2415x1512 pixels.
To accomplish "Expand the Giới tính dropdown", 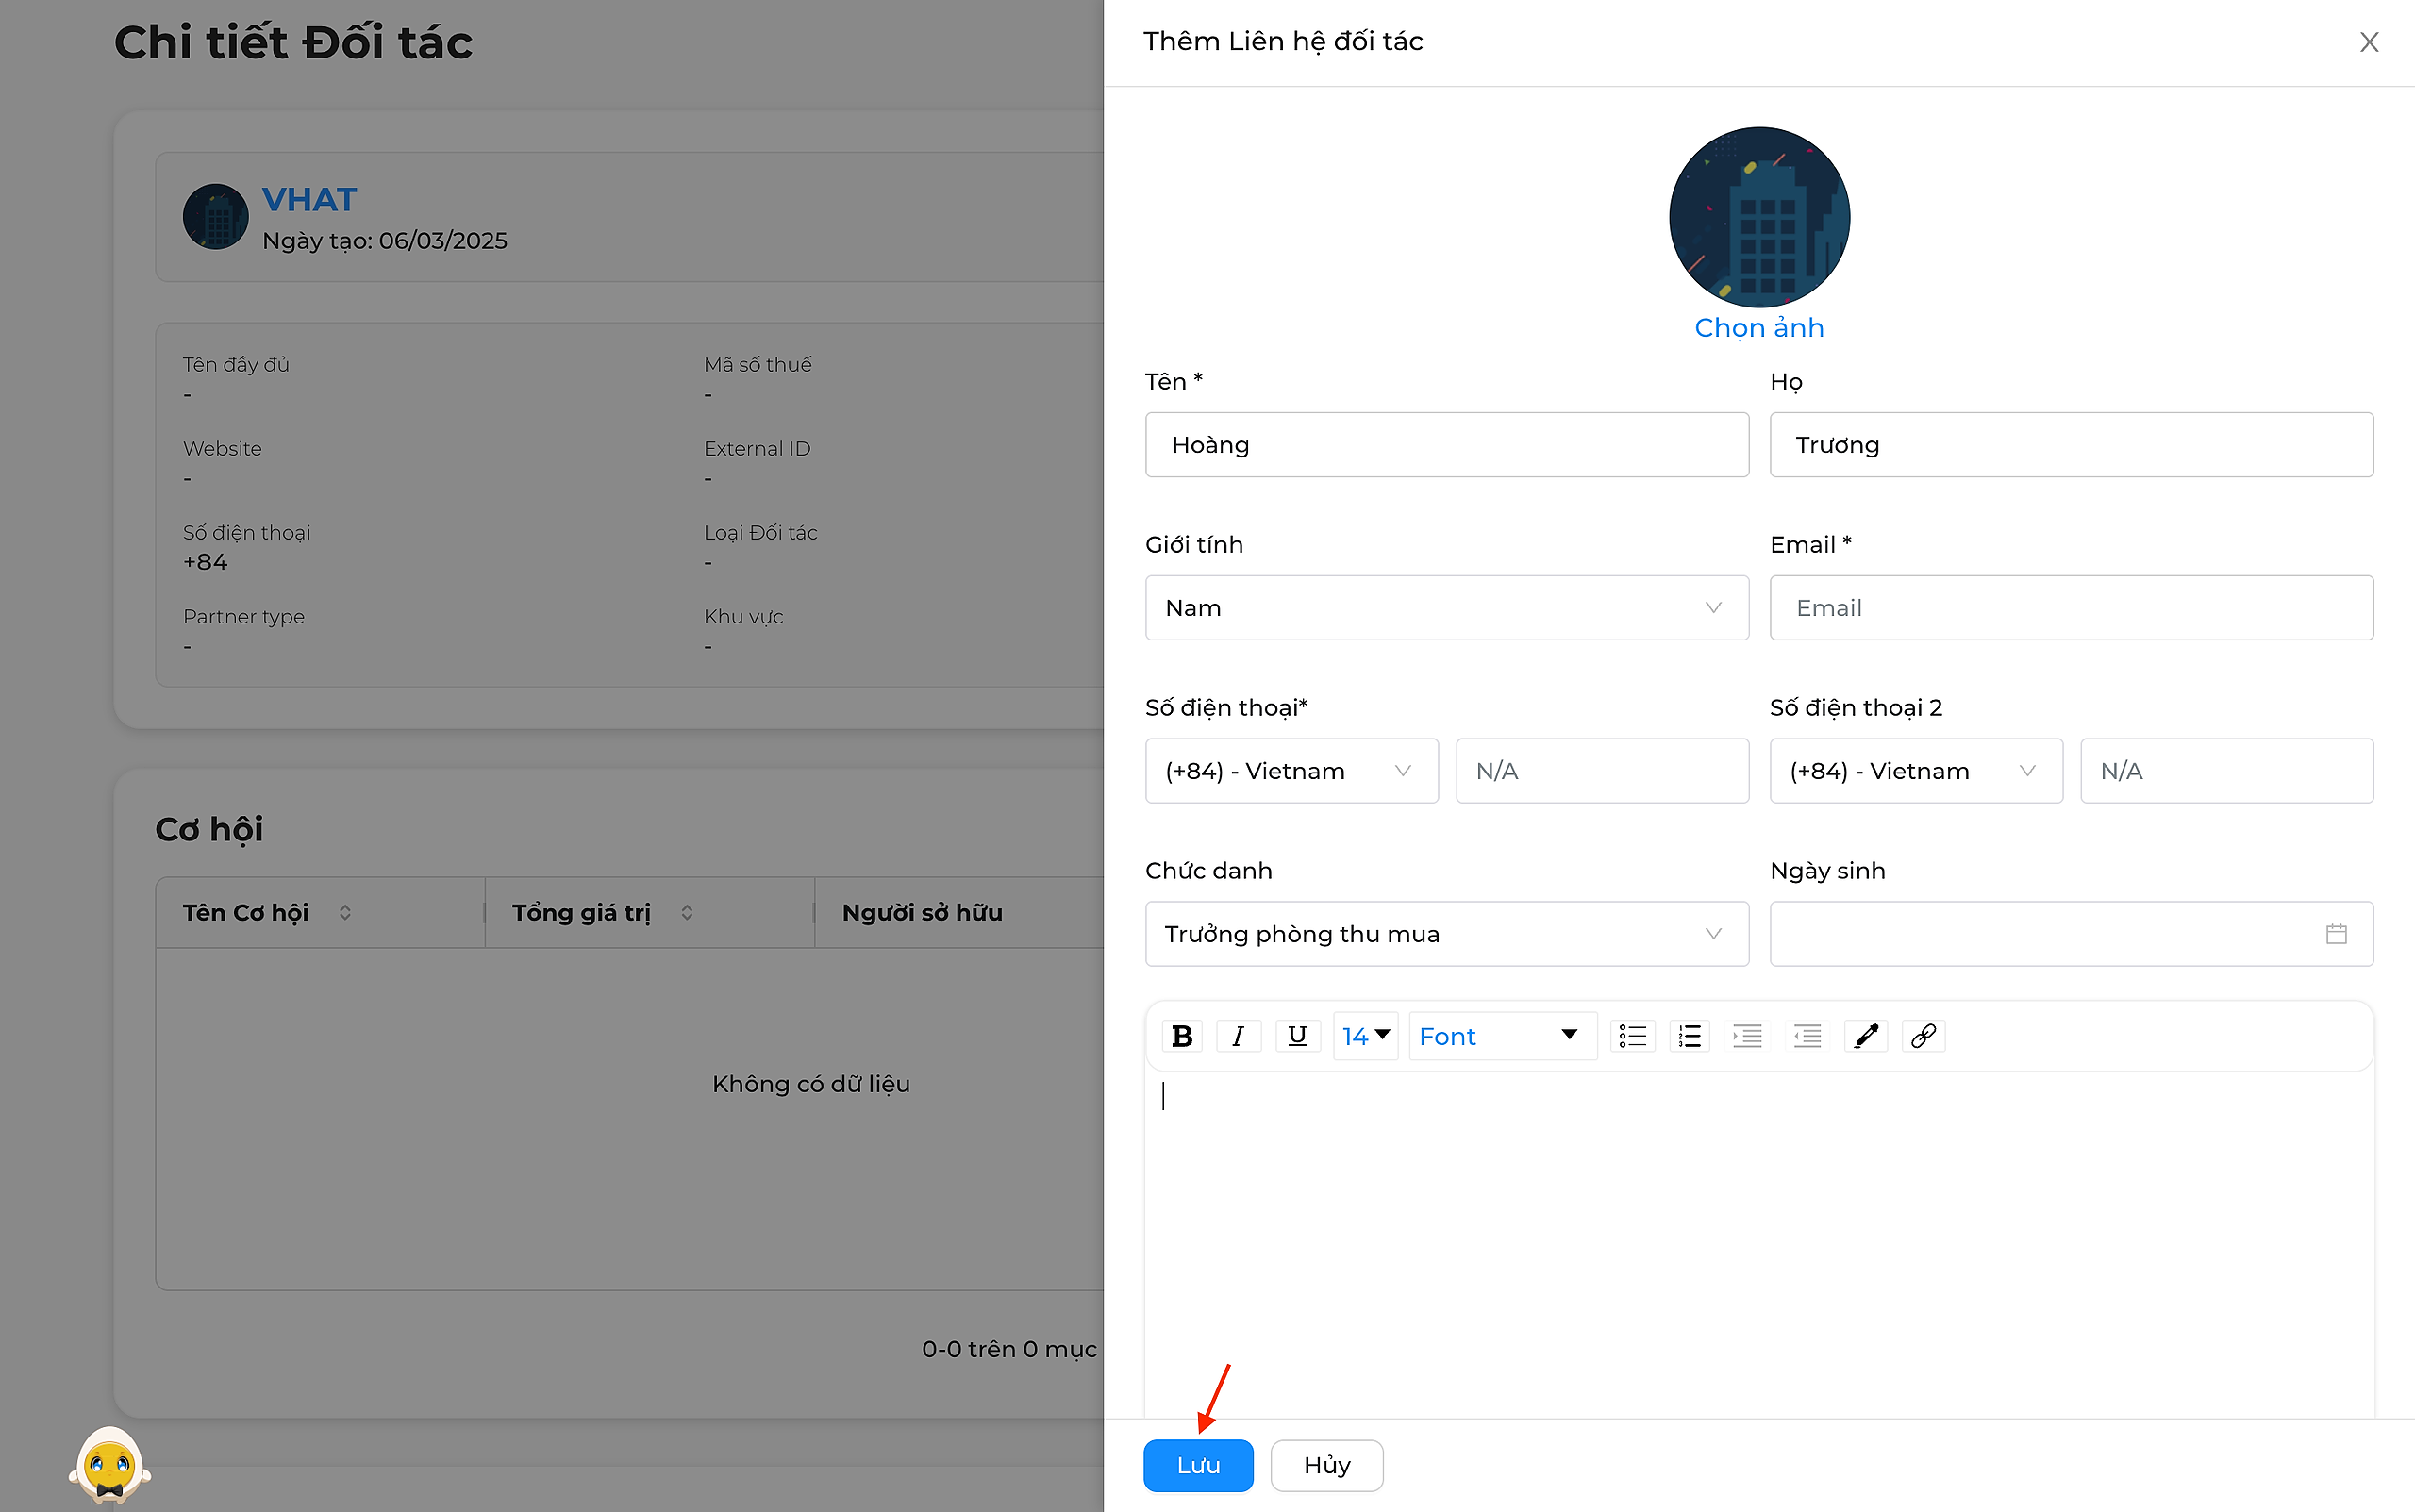I will (1446, 608).
